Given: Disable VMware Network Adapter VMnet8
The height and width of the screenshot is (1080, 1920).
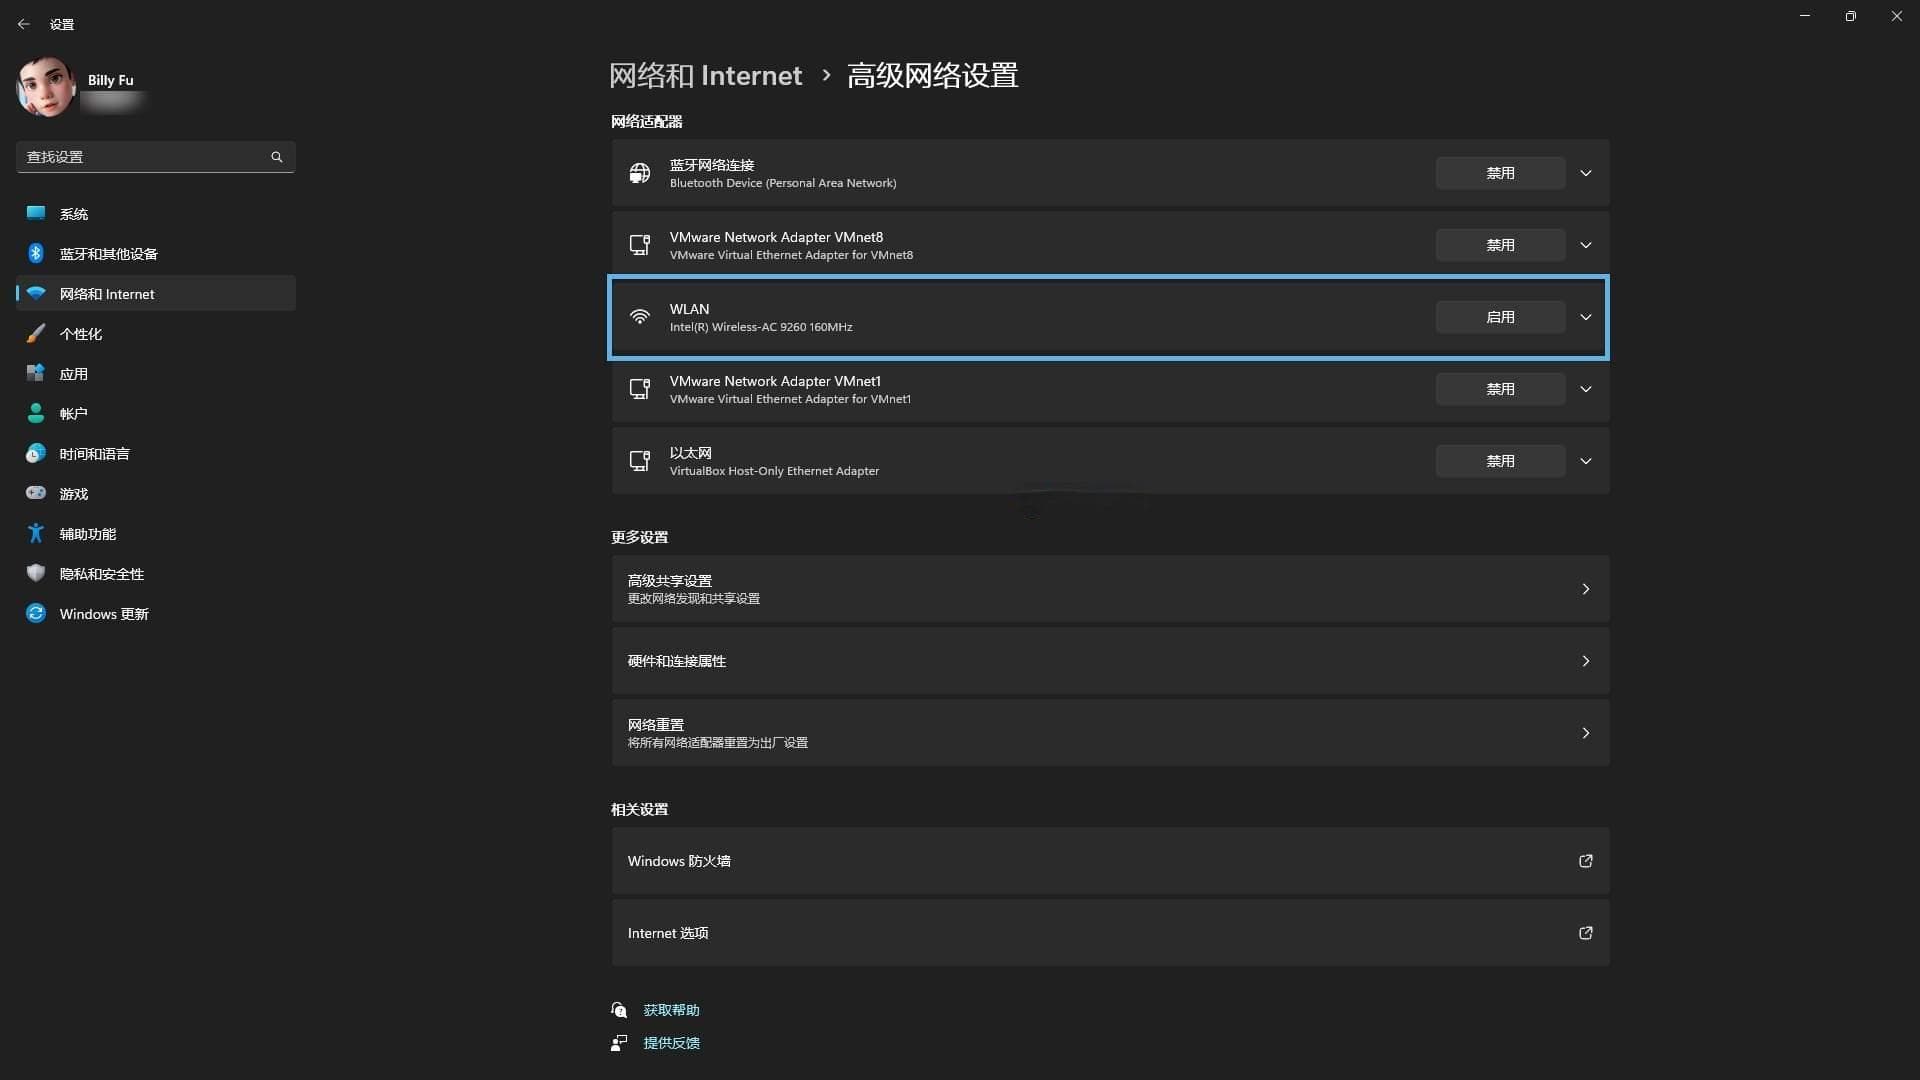Looking at the screenshot, I should click(1500, 245).
